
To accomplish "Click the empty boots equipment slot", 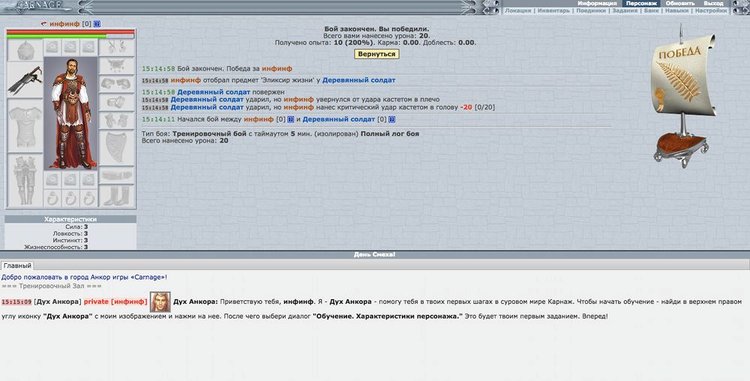I will [117, 196].
